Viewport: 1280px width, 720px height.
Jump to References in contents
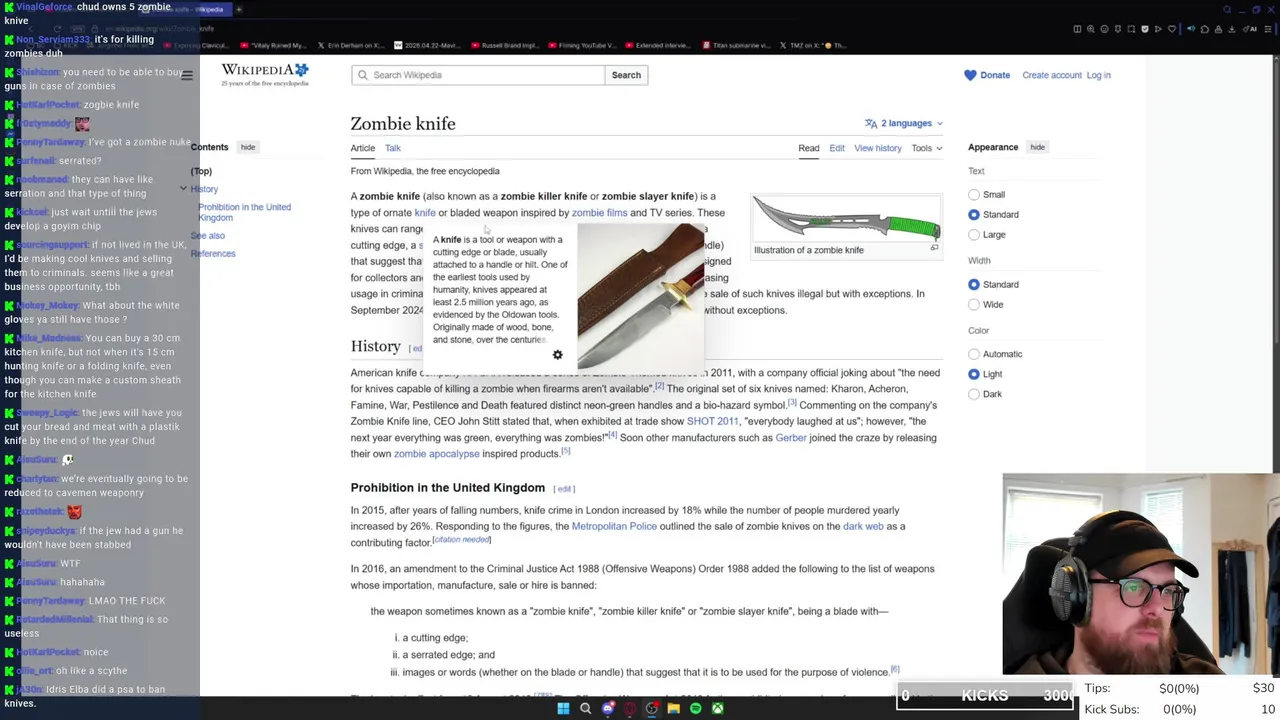tap(213, 254)
